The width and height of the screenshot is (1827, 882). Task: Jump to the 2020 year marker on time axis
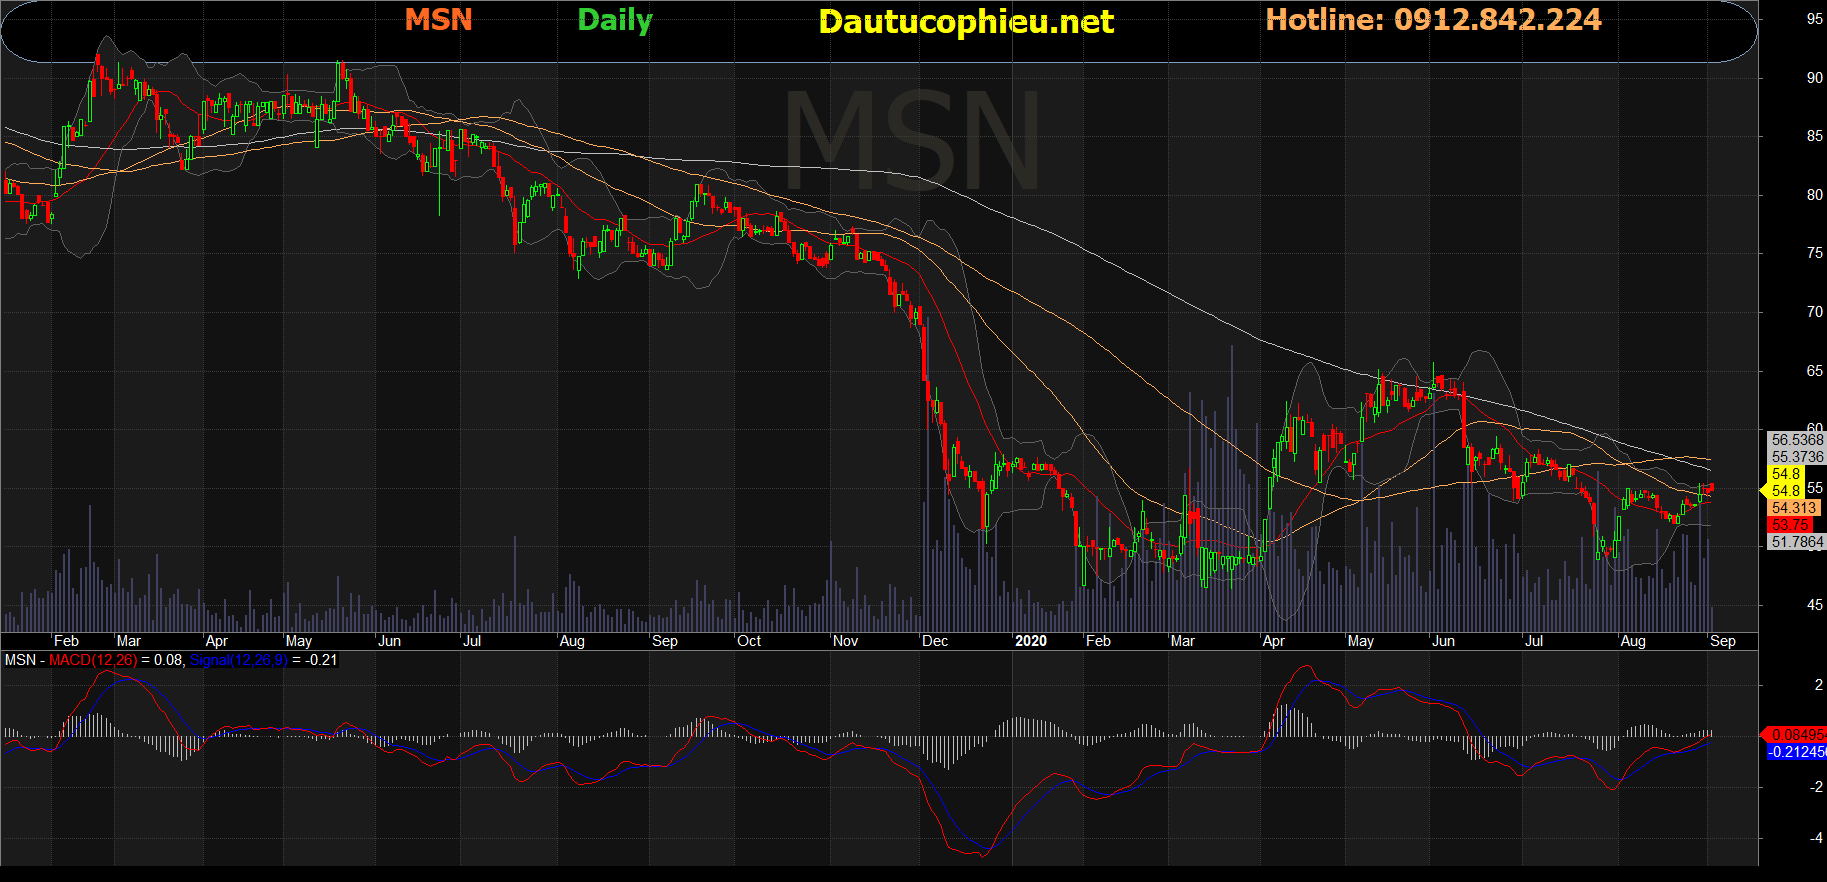coord(1030,641)
